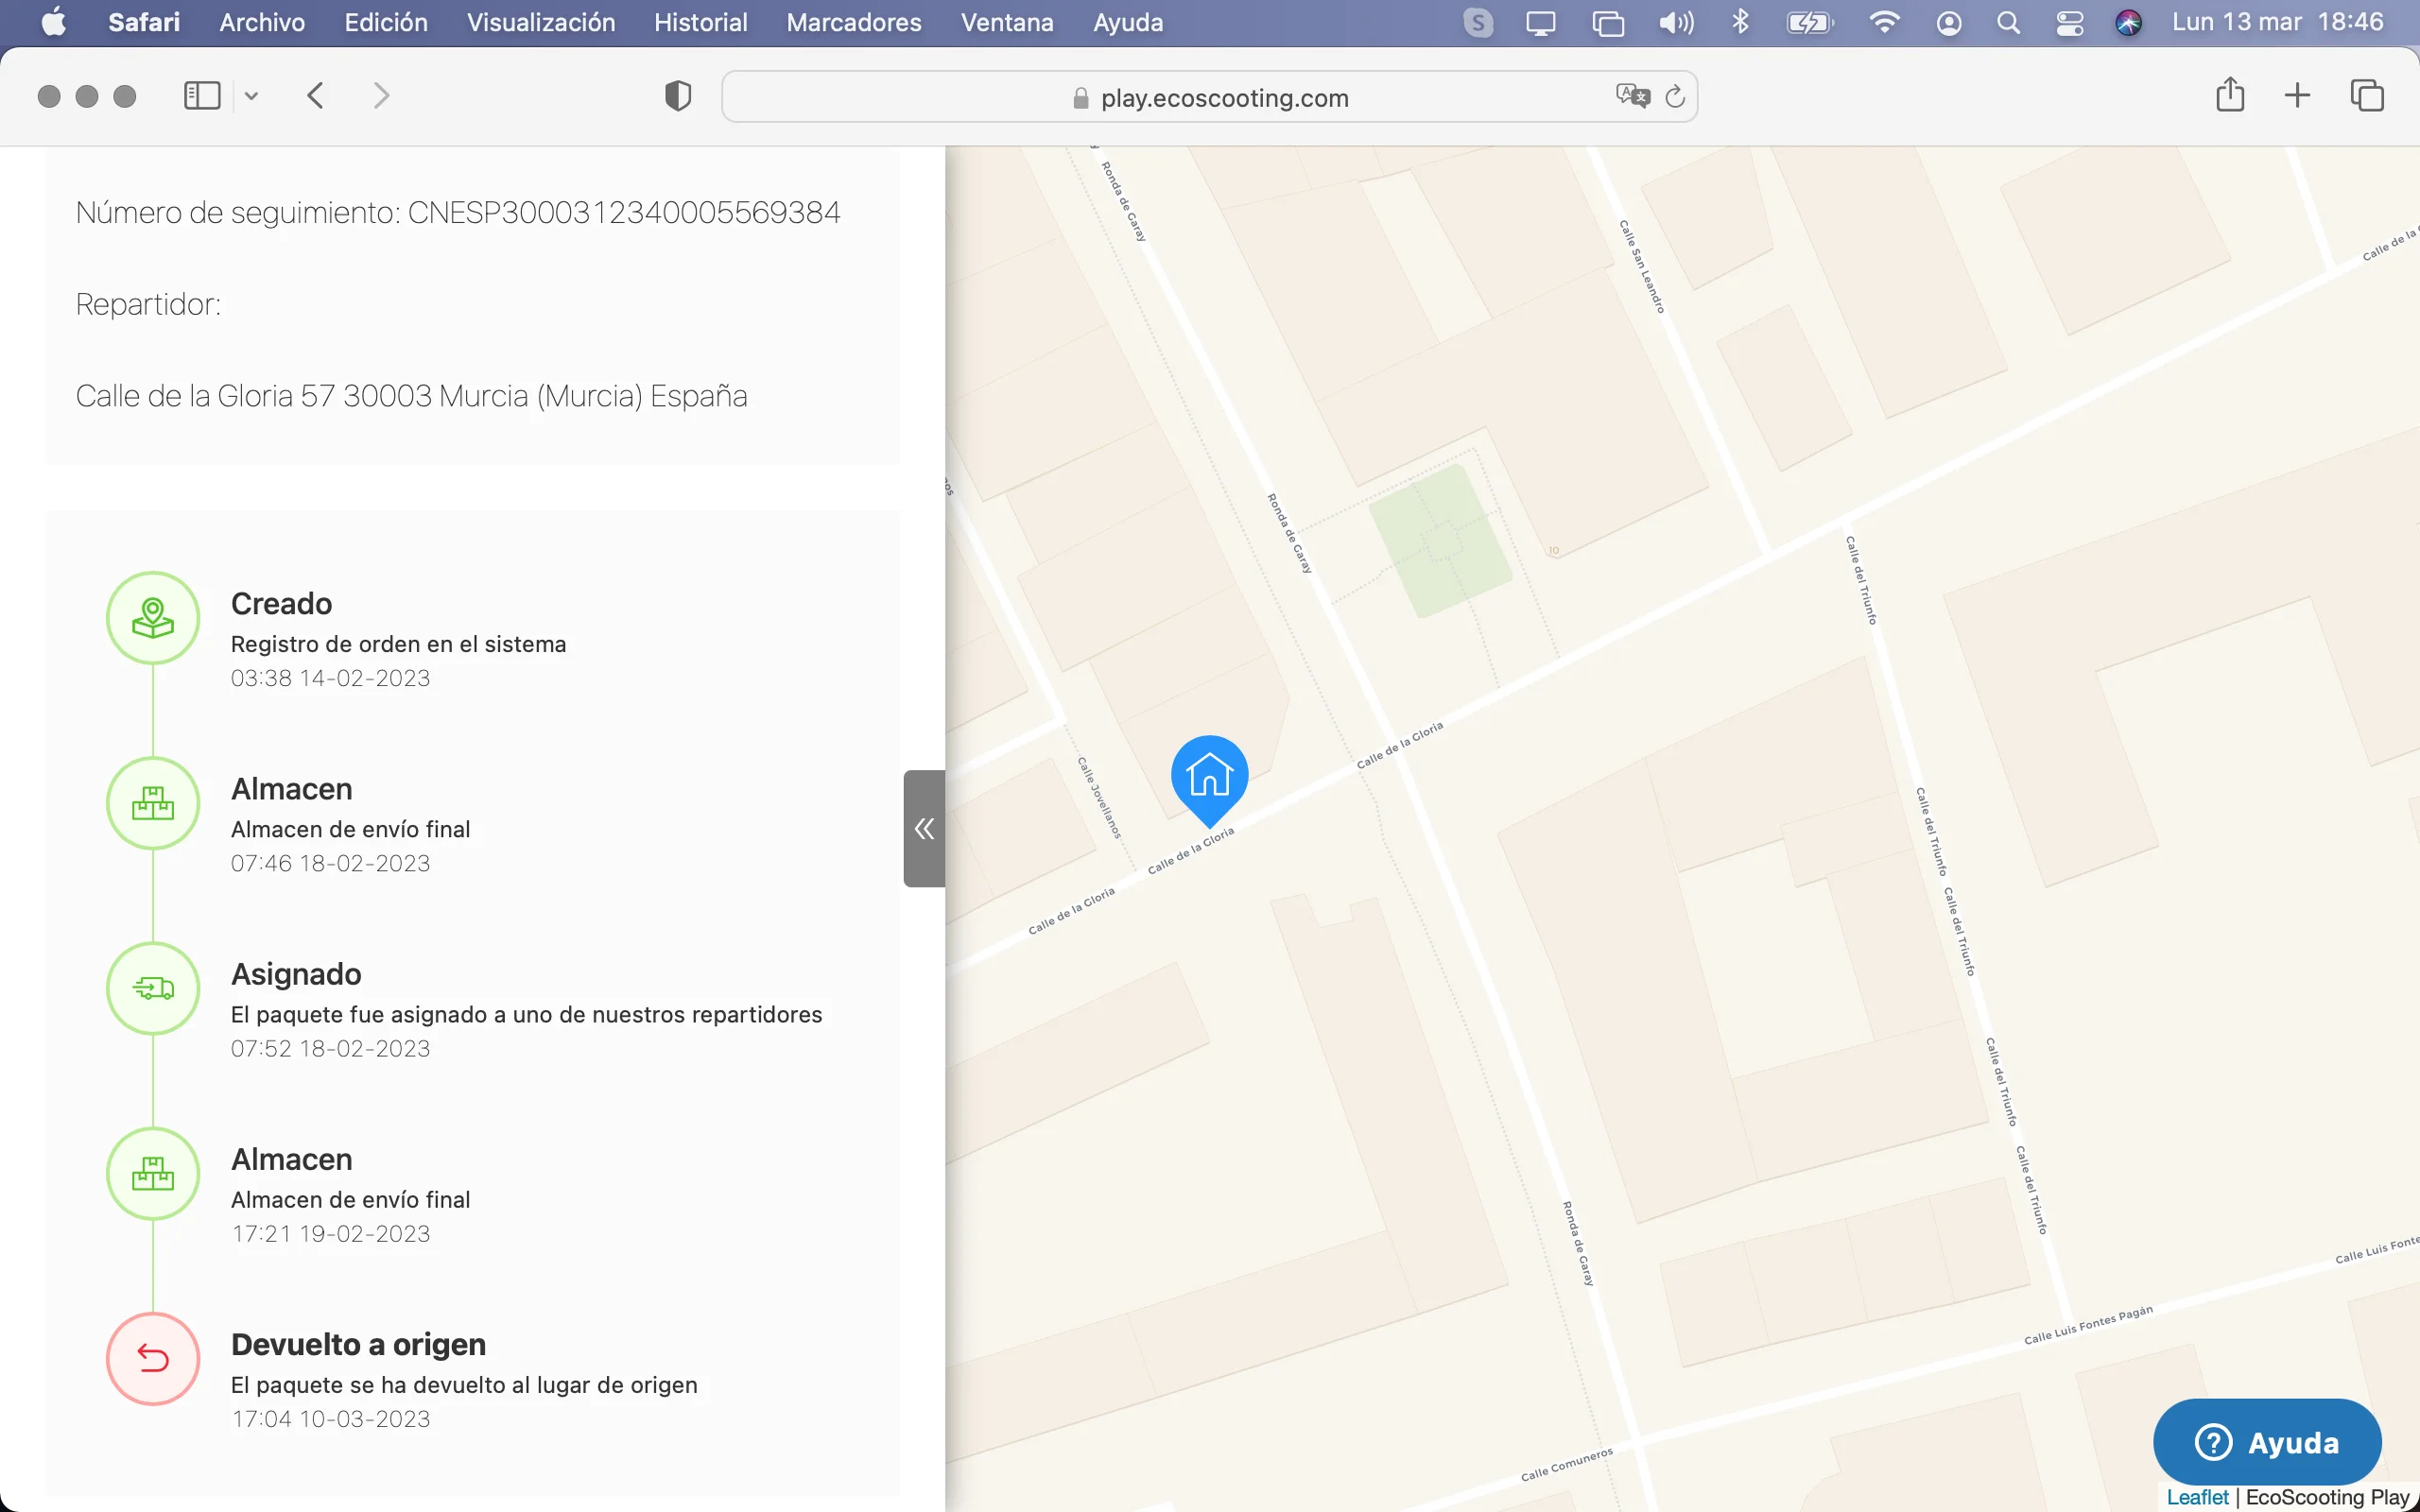Open macOS Control Center toggles
Viewport: 2420px width, 1512px height.
point(2069,22)
